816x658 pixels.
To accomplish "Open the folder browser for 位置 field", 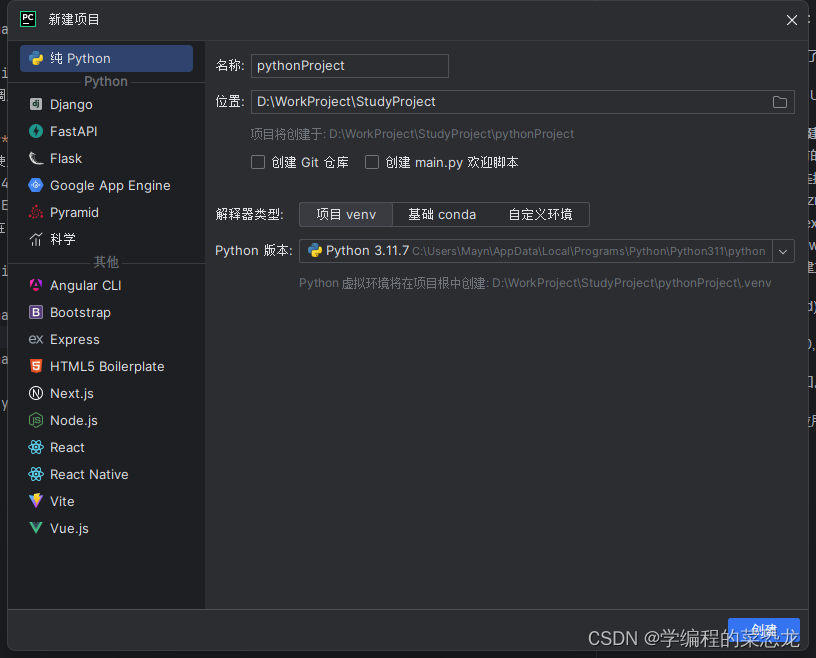I will (x=779, y=101).
